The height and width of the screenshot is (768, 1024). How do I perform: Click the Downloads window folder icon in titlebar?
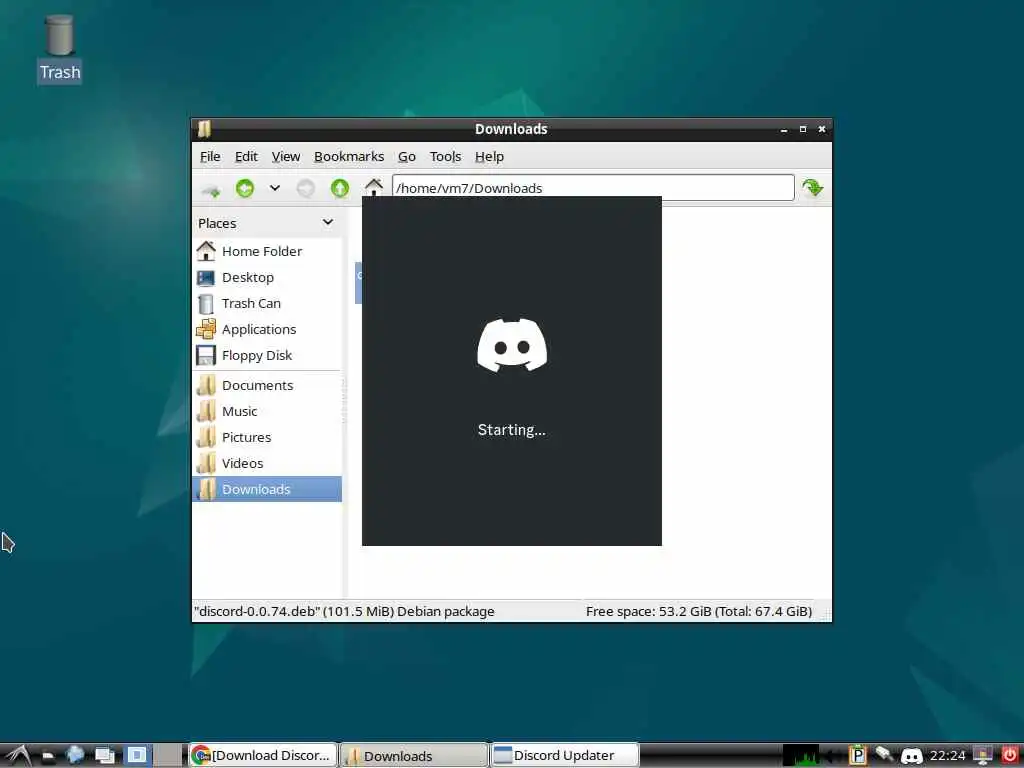[x=204, y=129]
